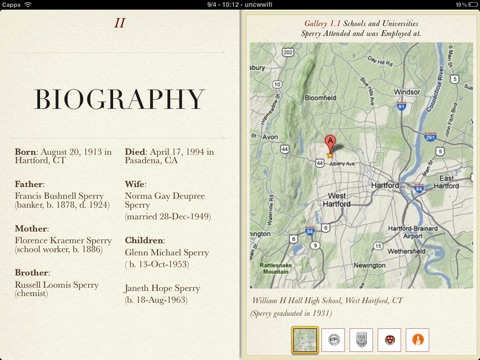Tap the Janeth Hope Sperry name
The height and width of the screenshot is (360, 480).
[x=162, y=288]
